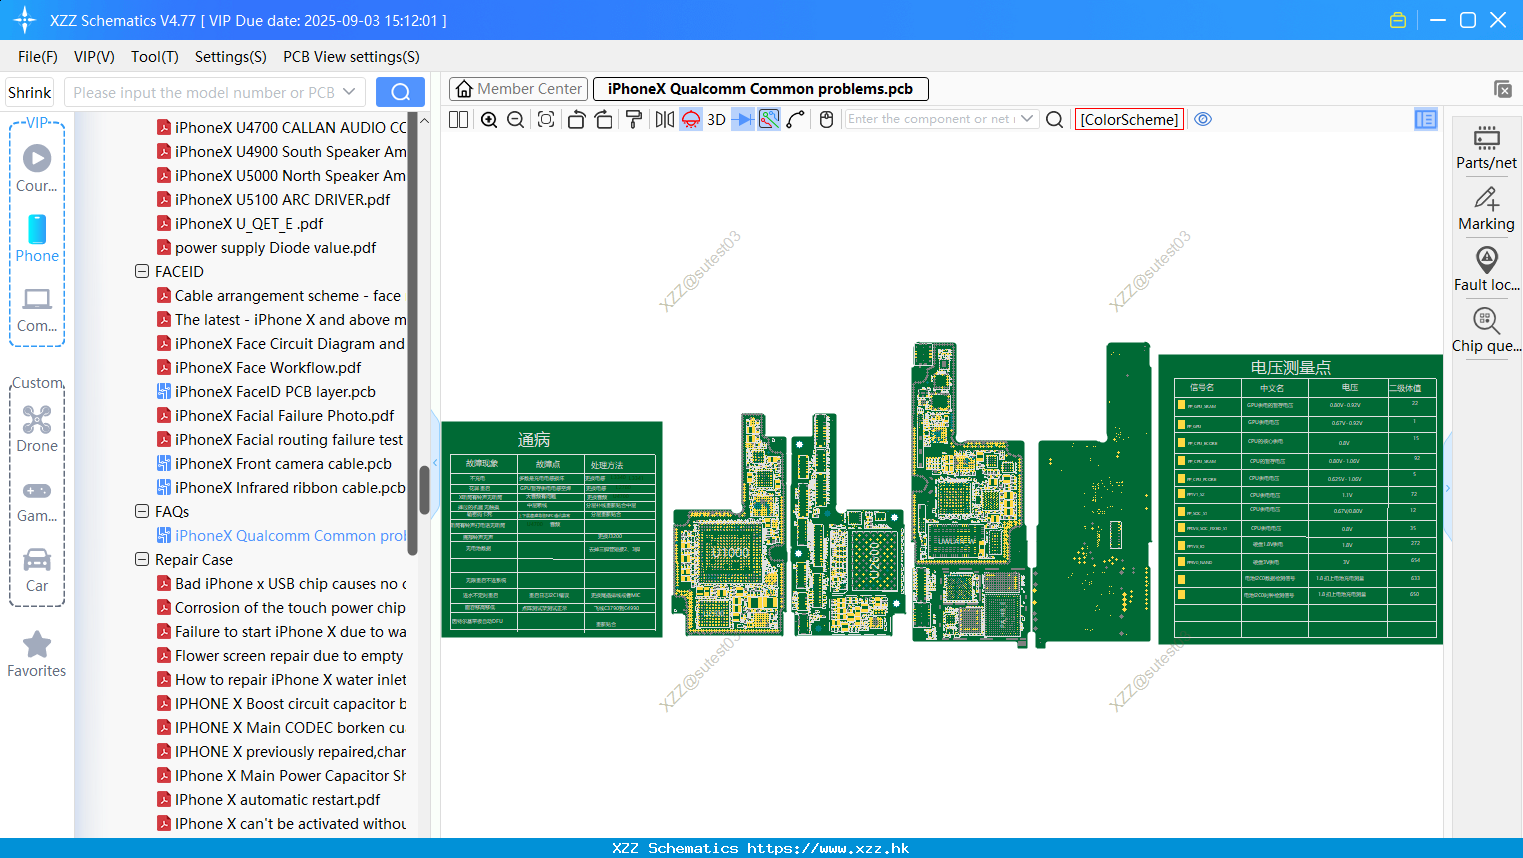The height and width of the screenshot is (858, 1523).
Task: Click the yellow VIP bag icon in title bar
Action: [x=1398, y=20]
